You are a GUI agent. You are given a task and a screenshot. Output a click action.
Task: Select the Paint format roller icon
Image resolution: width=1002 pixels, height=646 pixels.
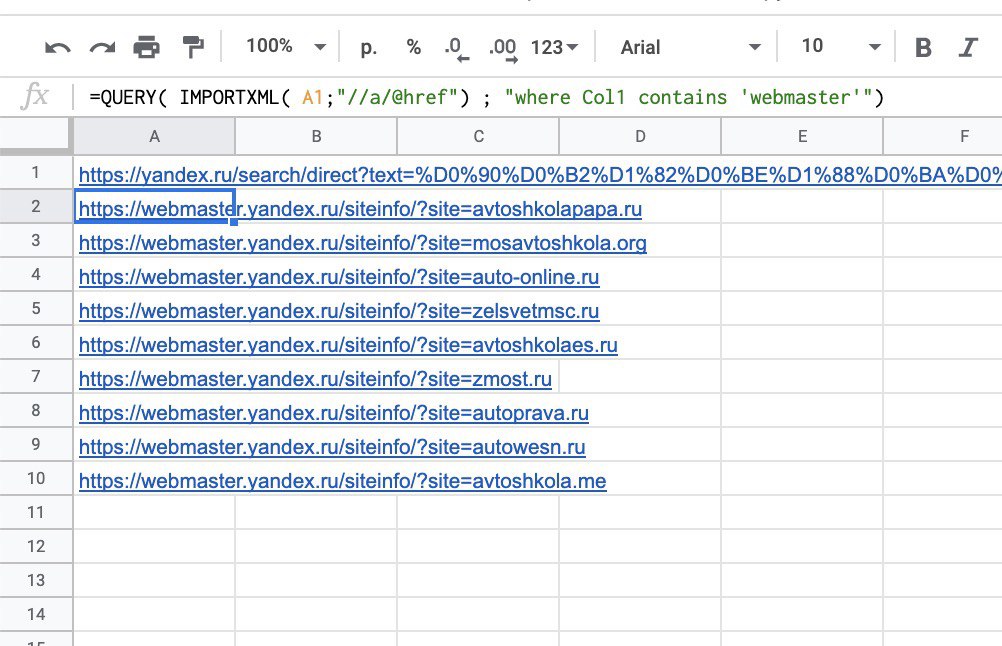coord(192,47)
